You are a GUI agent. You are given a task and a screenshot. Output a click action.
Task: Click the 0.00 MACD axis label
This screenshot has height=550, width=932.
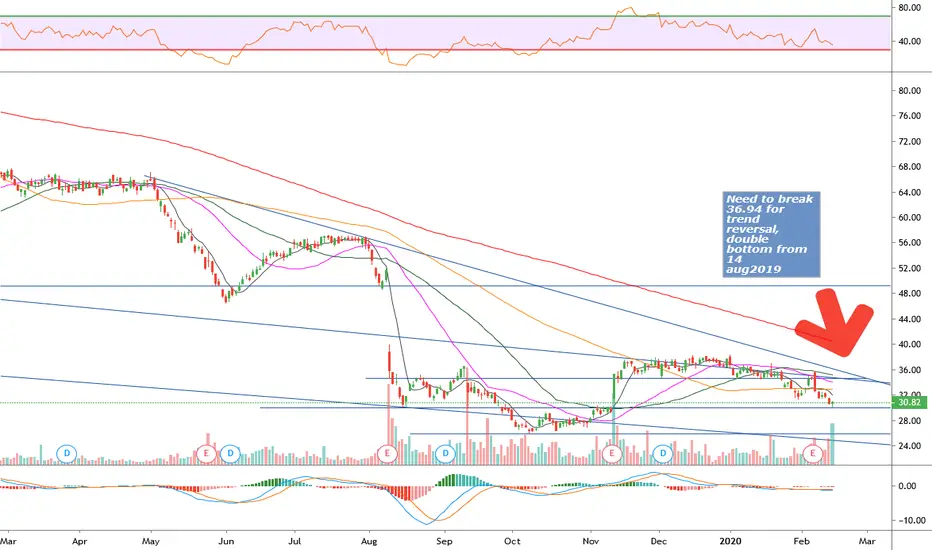pyautogui.click(x=907, y=486)
